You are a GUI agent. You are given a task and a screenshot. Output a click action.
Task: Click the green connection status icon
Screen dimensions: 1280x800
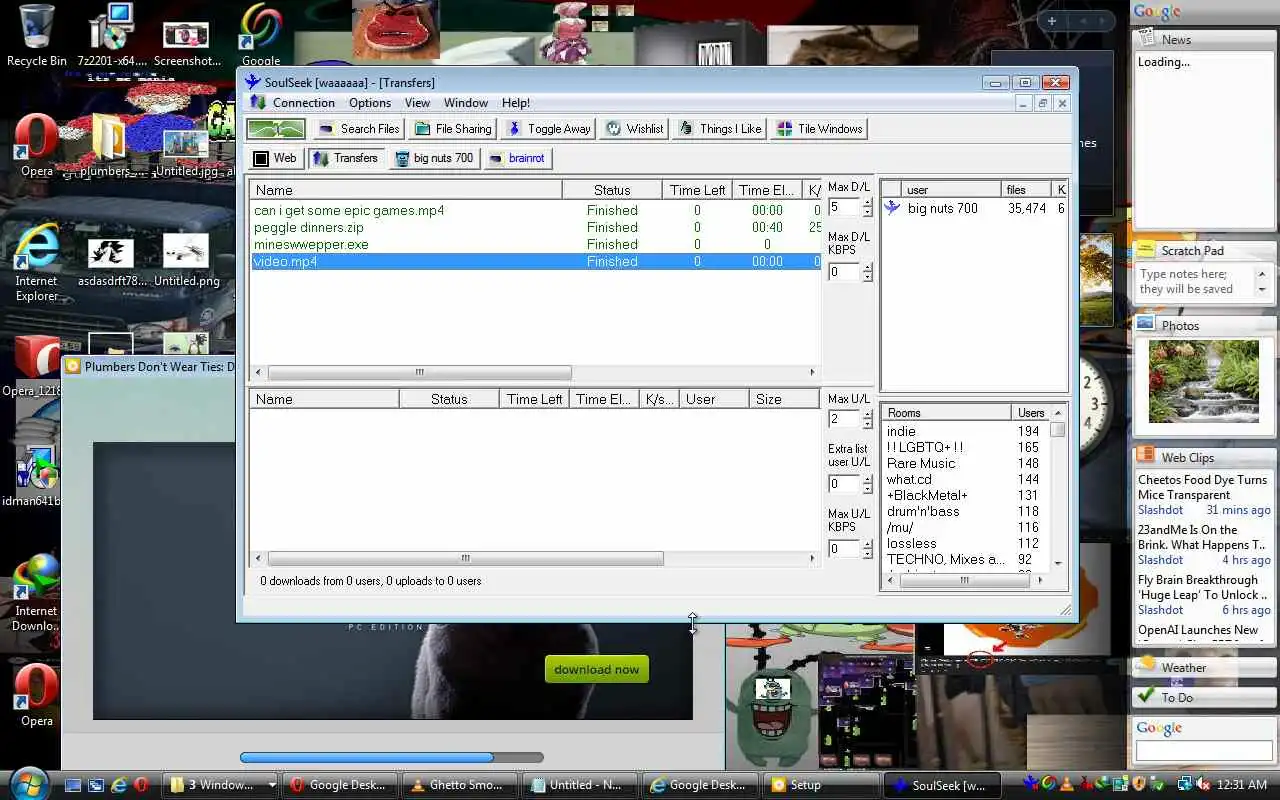[276, 129]
